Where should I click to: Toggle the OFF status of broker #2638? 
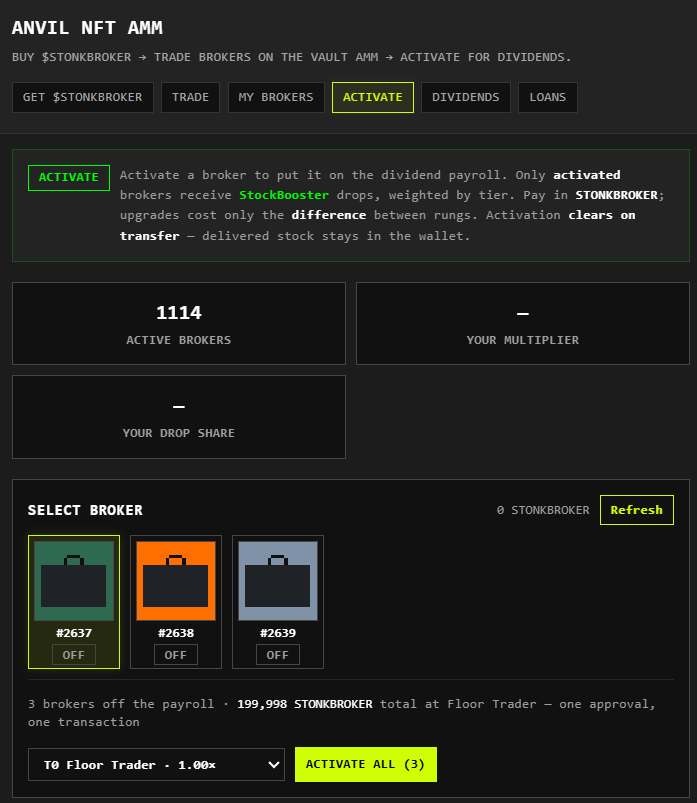pyautogui.click(x=176, y=655)
